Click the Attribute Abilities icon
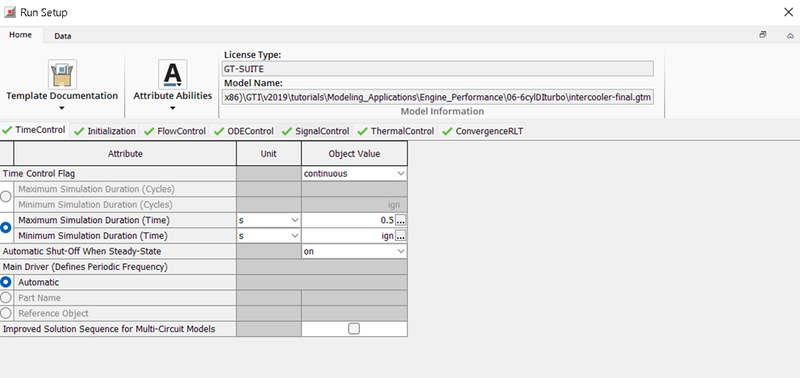 (172, 74)
